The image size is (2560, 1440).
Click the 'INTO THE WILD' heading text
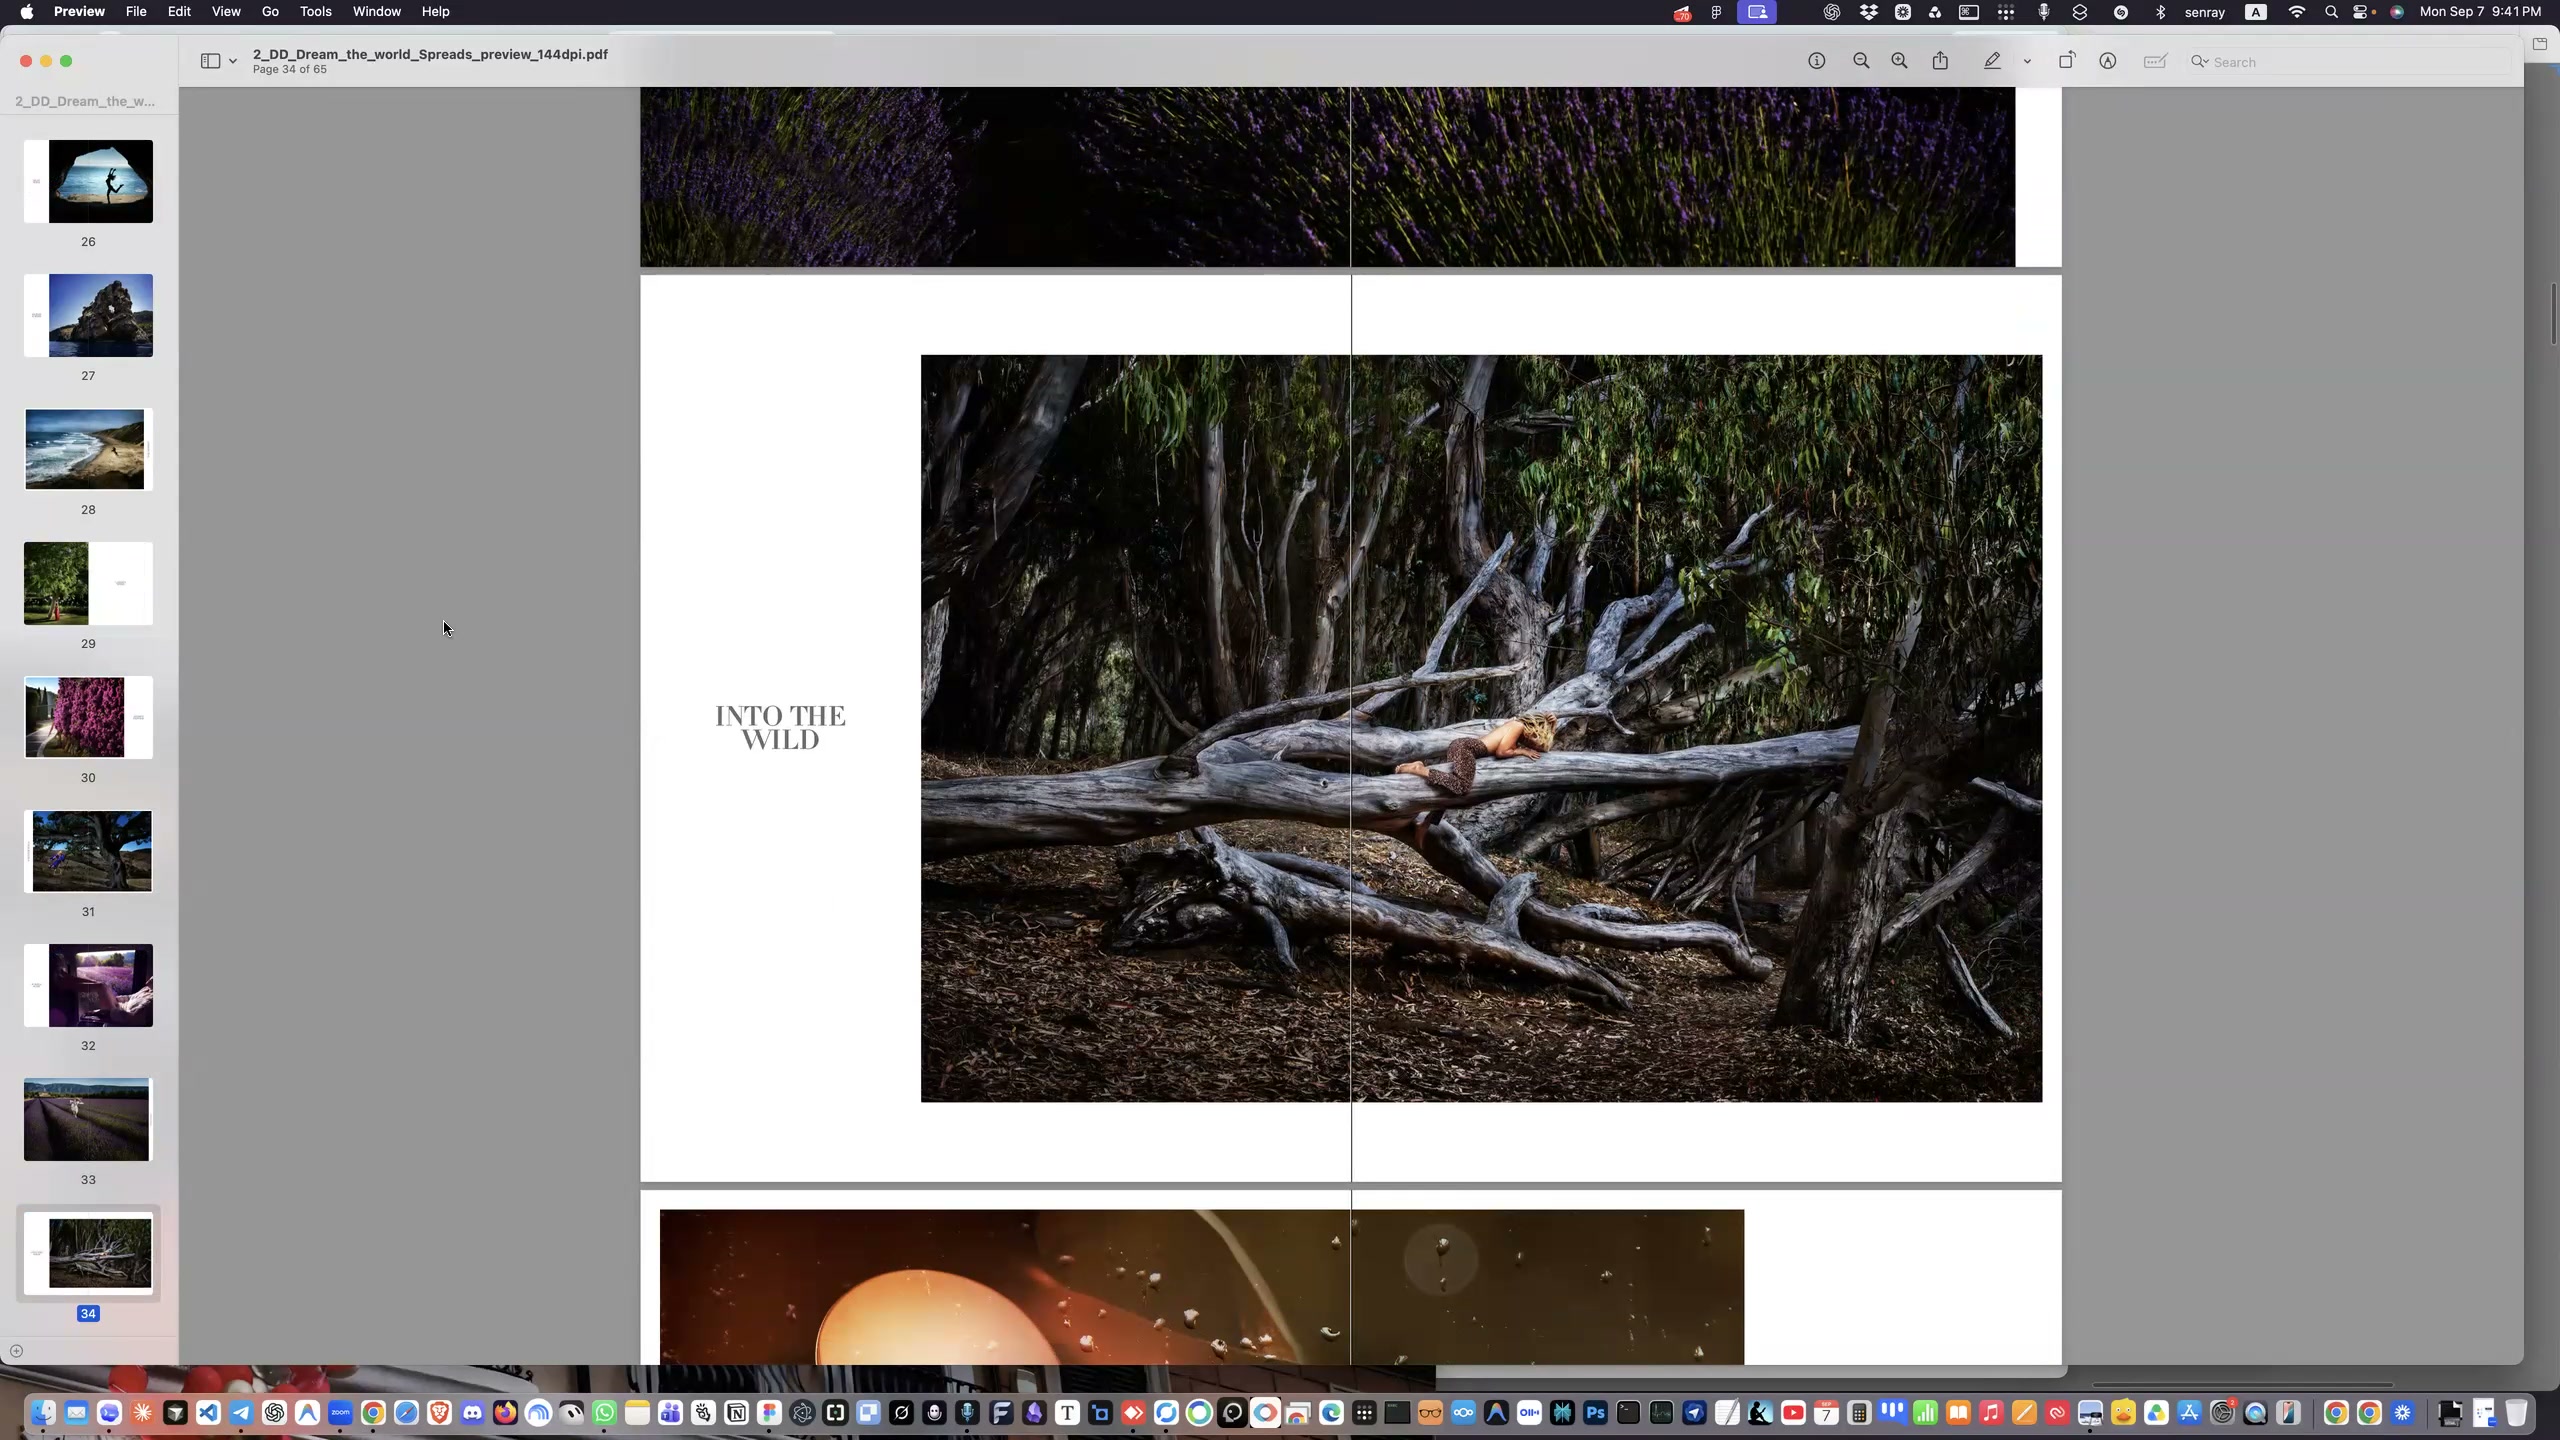[x=780, y=728]
